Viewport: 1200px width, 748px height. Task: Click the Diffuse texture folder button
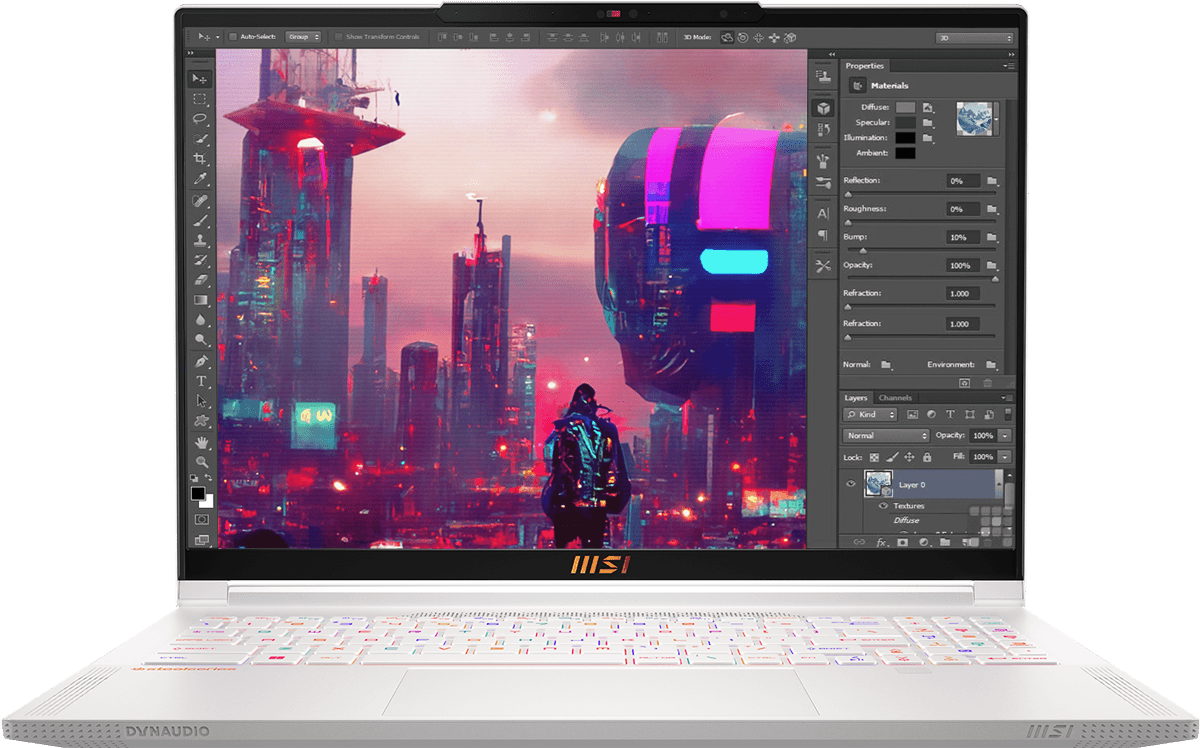click(x=928, y=107)
